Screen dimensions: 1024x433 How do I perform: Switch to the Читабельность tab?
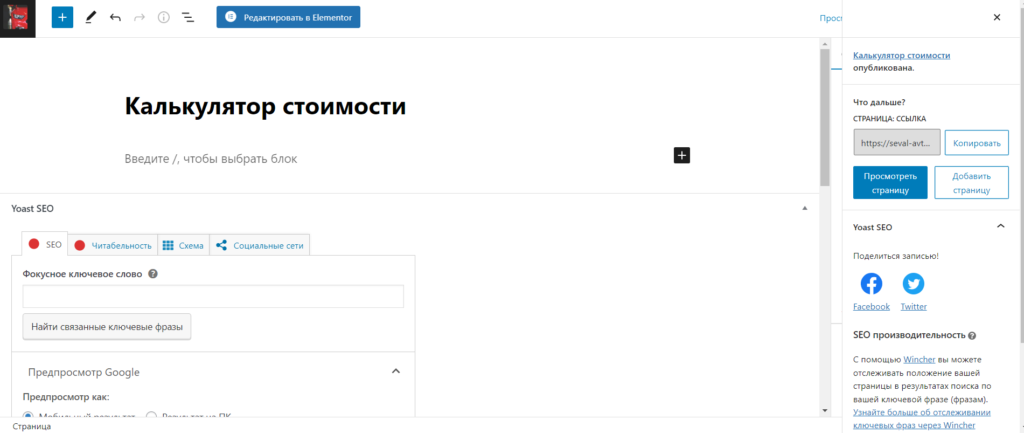[x=113, y=246]
